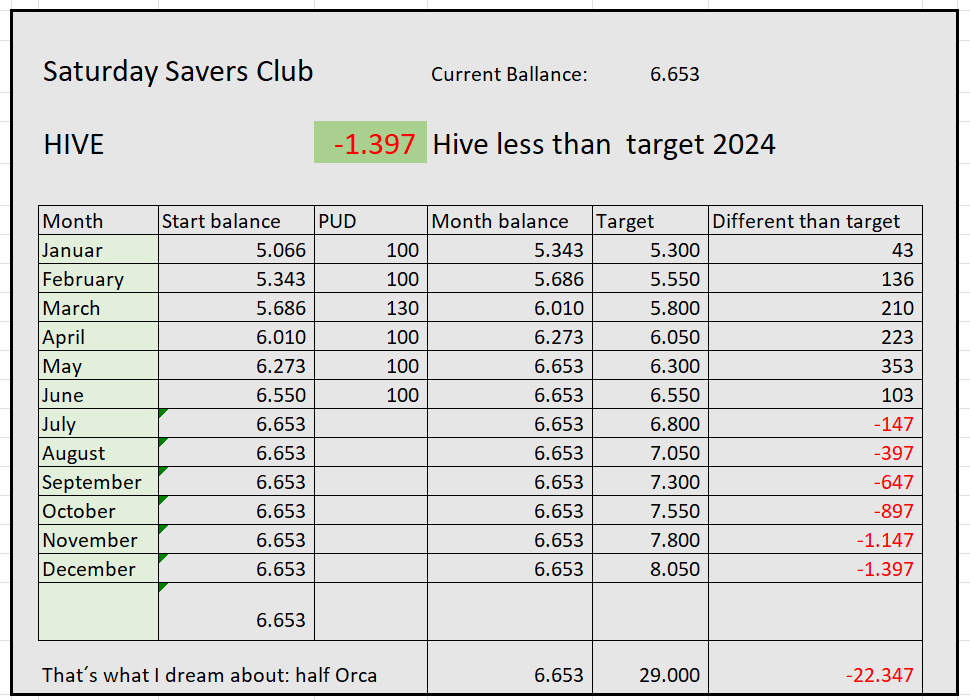Image resolution: width=970 pixels, height=700 pixels.
Task: Click November target 7.800
Action: pos(650,540)
